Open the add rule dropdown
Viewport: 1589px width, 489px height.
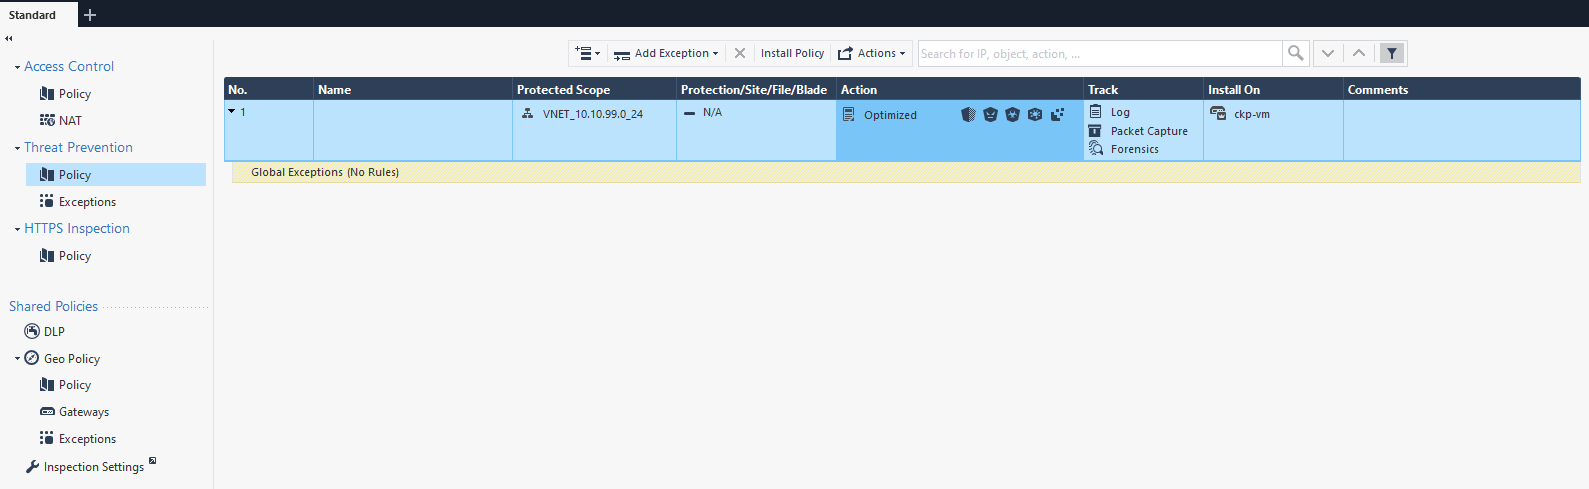coord(587,53)
